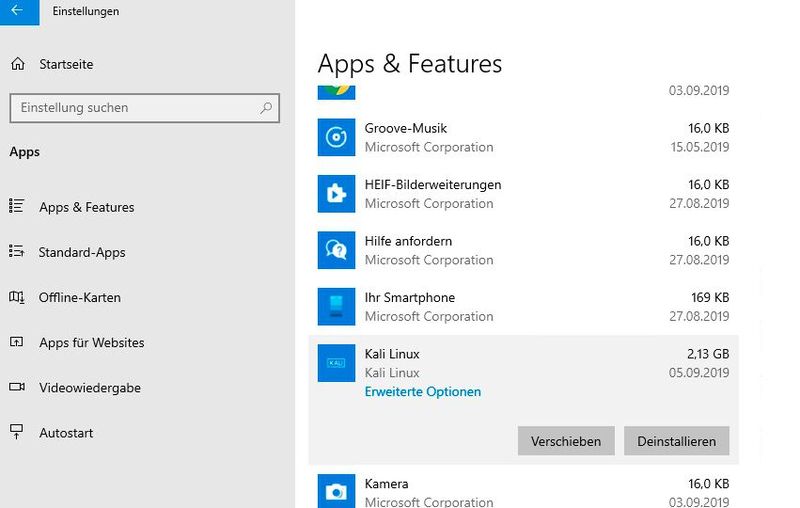The width and height of the screenshot is (800, 508).
Task: Select the Videowiedergabe camera icon
Action: [x=16, y=387]
